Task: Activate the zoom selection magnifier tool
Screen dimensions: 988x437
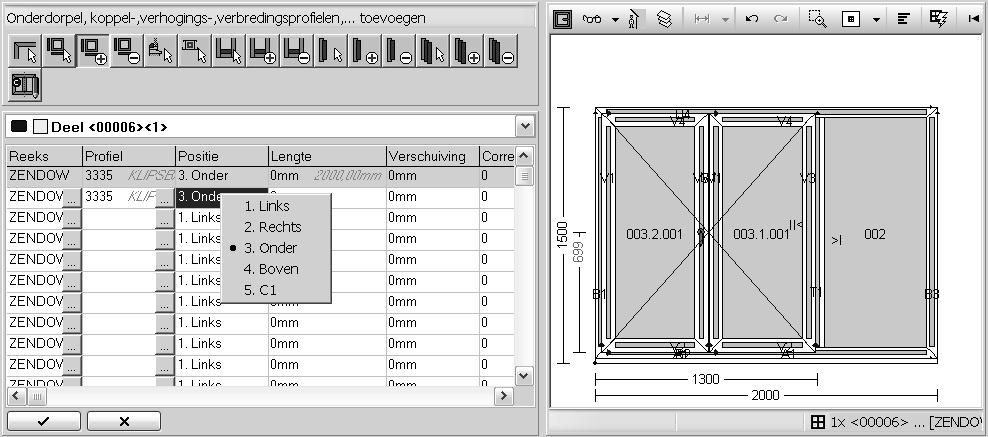Action: pos(817,19)
